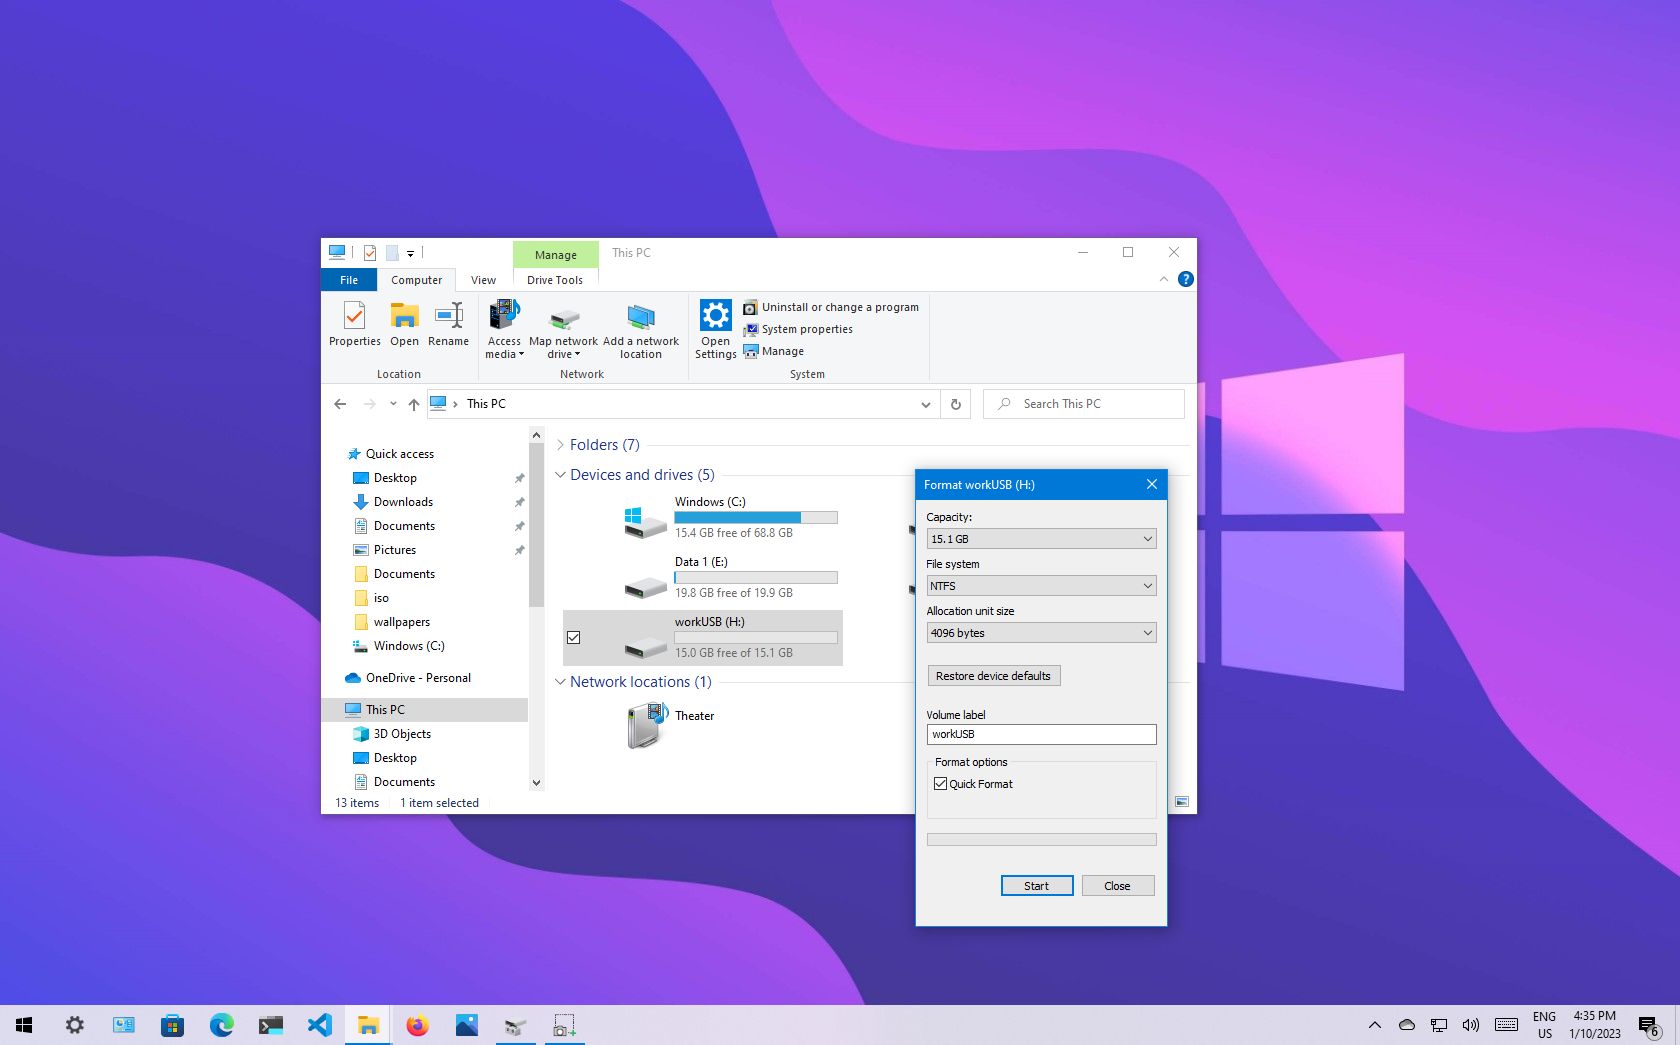Switch to the View ribbon tab
Screen dimensions: 1680x1045
point(484,280)
